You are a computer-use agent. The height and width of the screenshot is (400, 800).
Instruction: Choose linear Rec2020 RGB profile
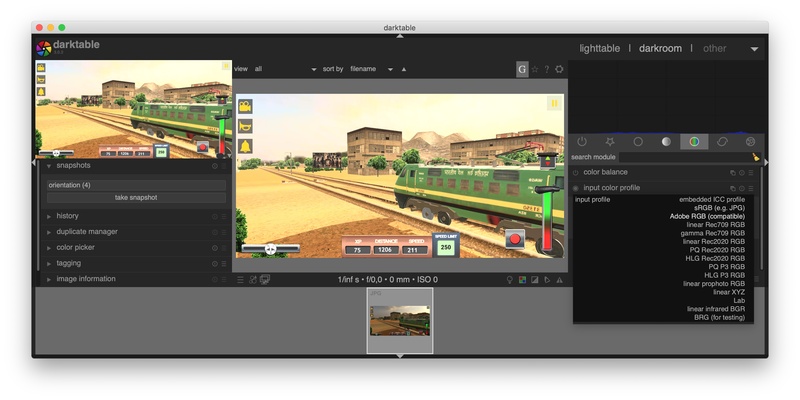pyautogui.click(x=714, y=241)
